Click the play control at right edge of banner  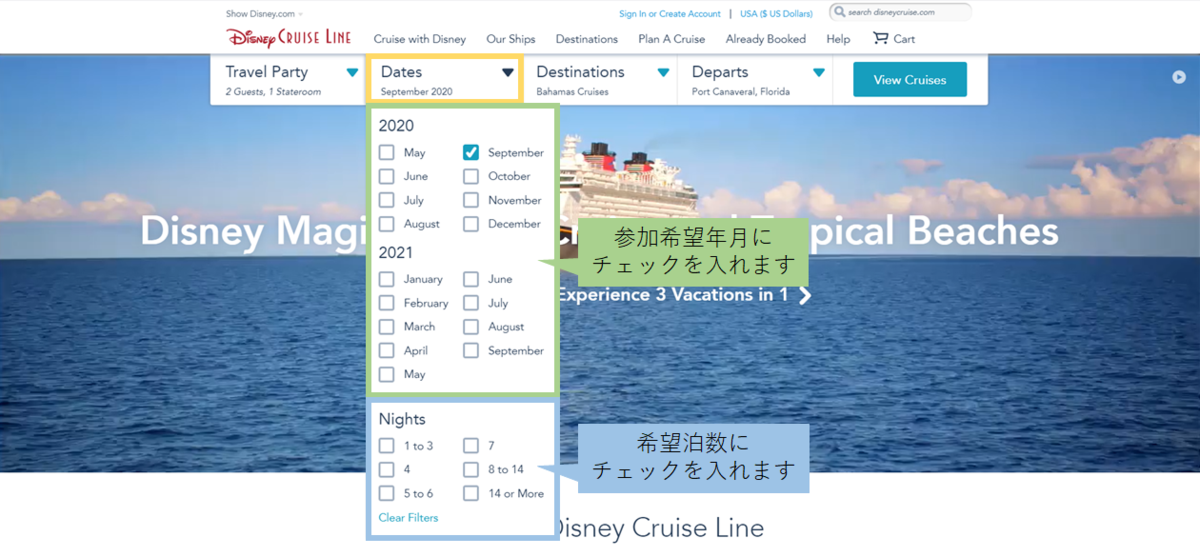[1179, 77]
